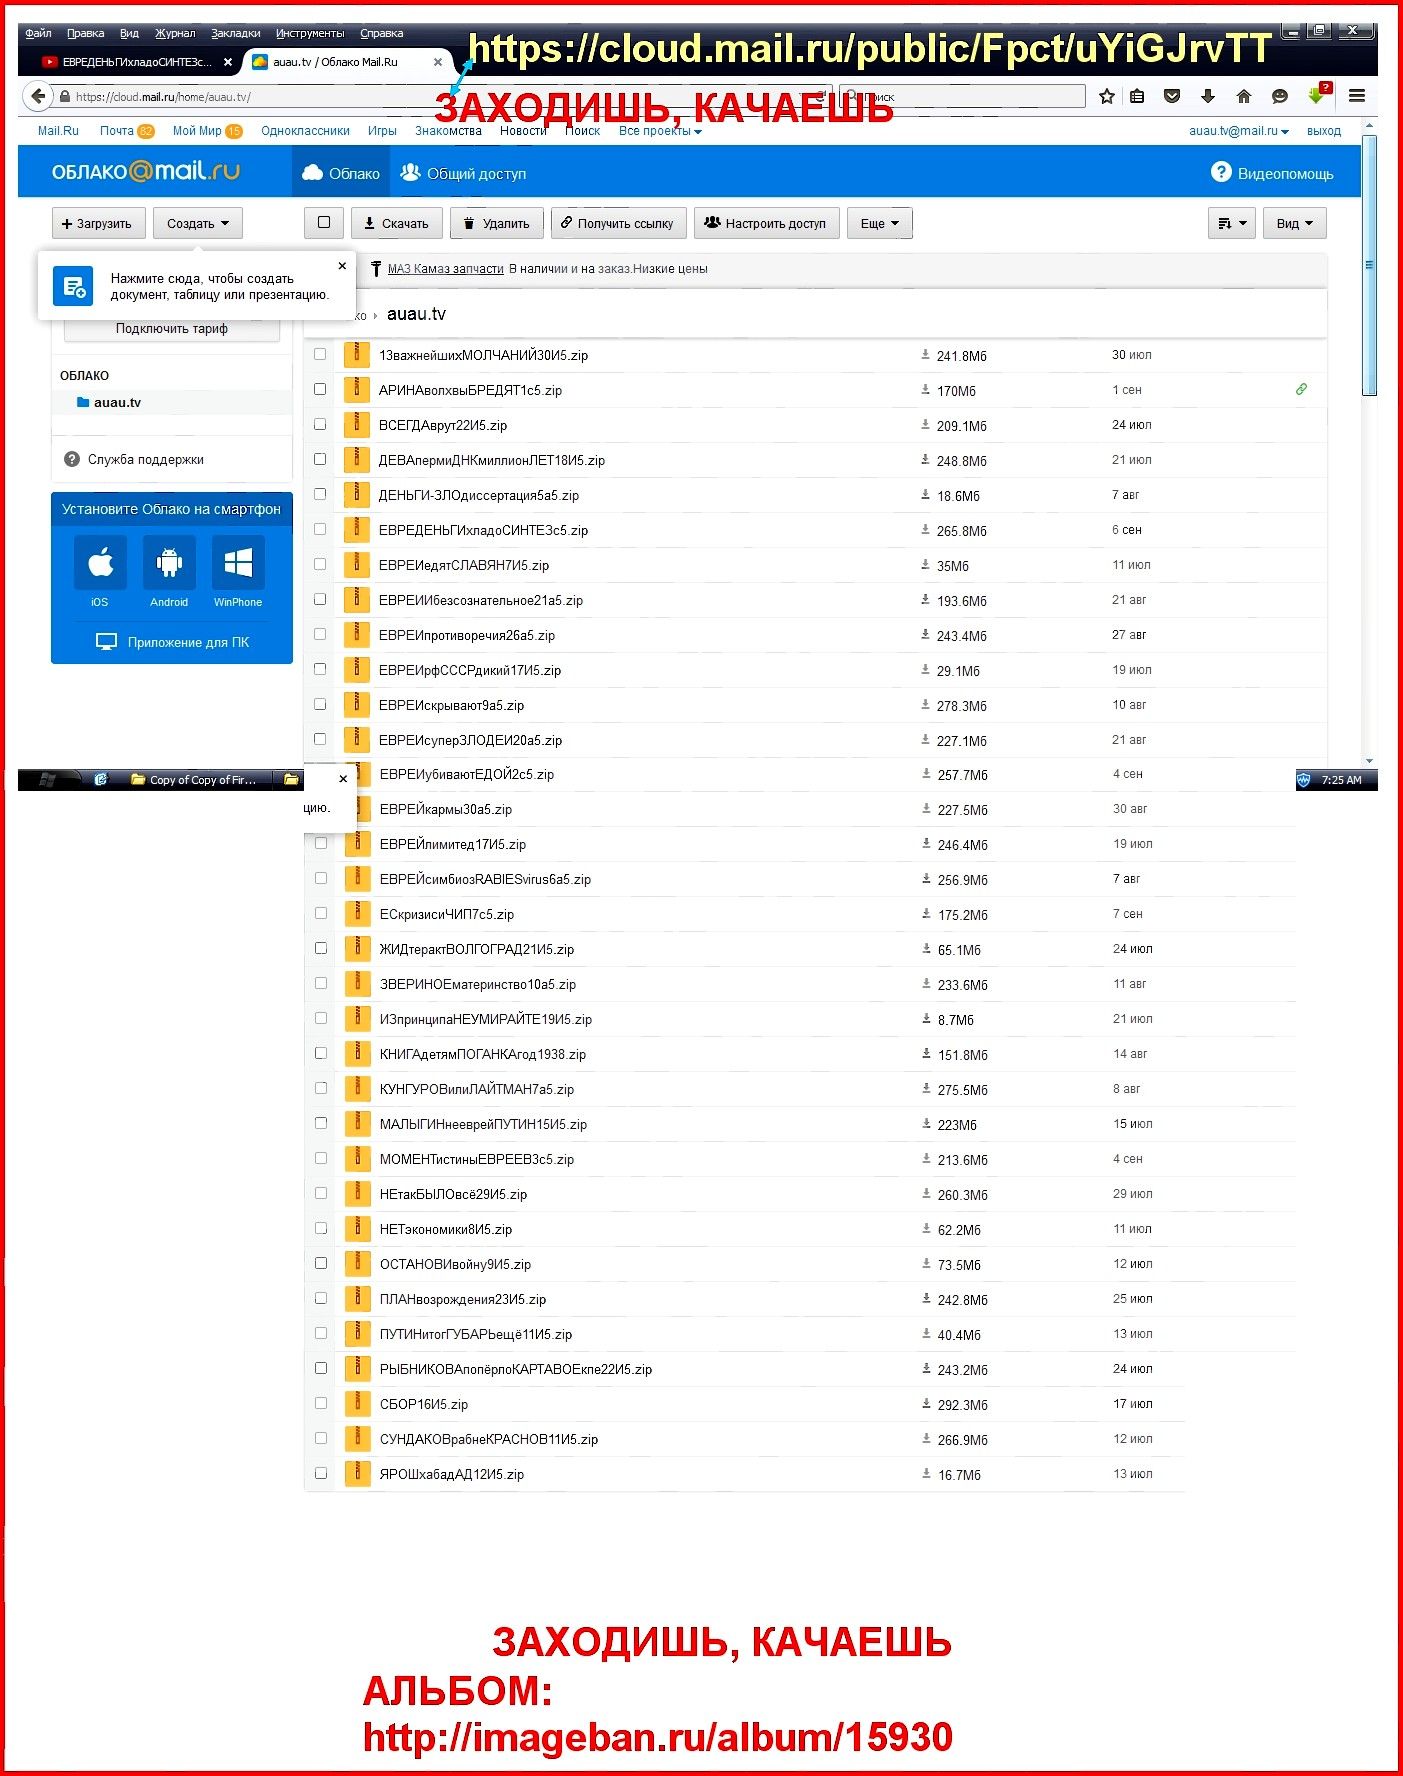Screen dimensions: 1403x1776
Task: Click the system tray shield icon
Action: pyautogui.click(x=1304, y=779)
